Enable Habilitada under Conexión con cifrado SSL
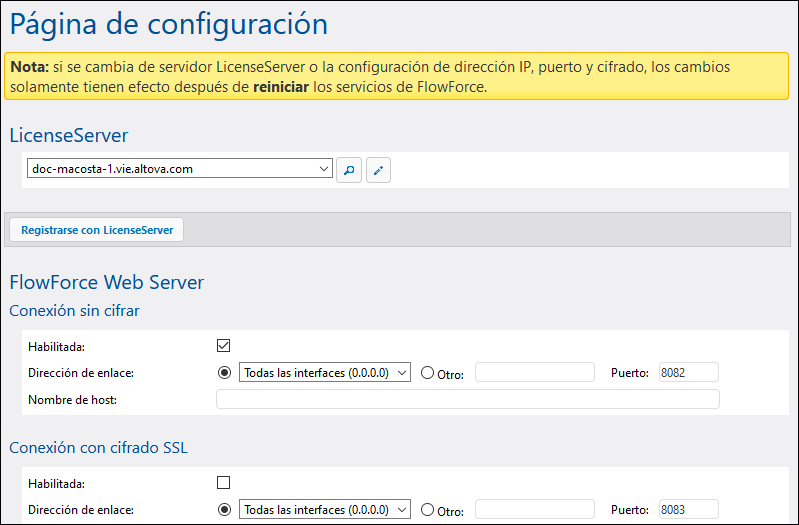This screenshot has height=525, width=799. [x=223, y=482]
